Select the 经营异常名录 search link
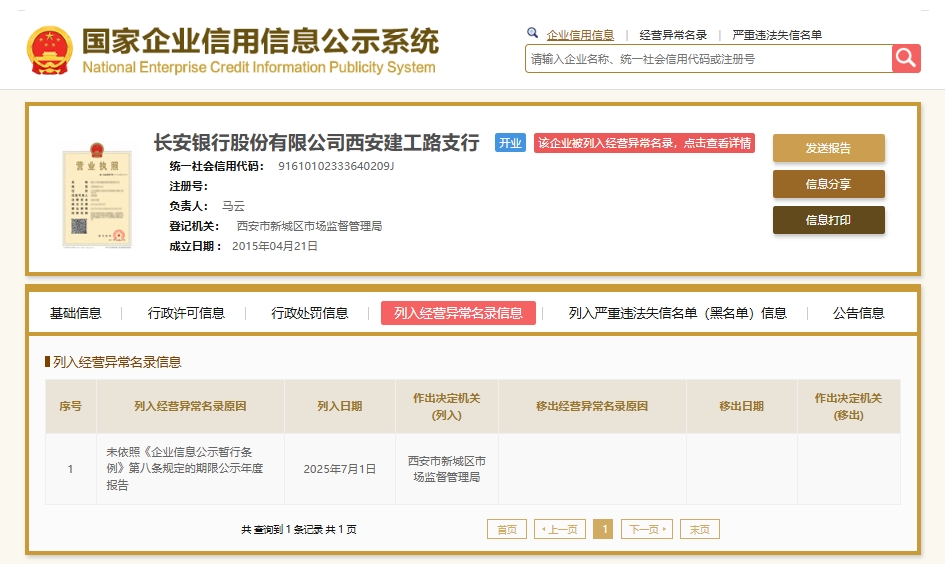The image size is (945, 564). (x=673, y=35)
